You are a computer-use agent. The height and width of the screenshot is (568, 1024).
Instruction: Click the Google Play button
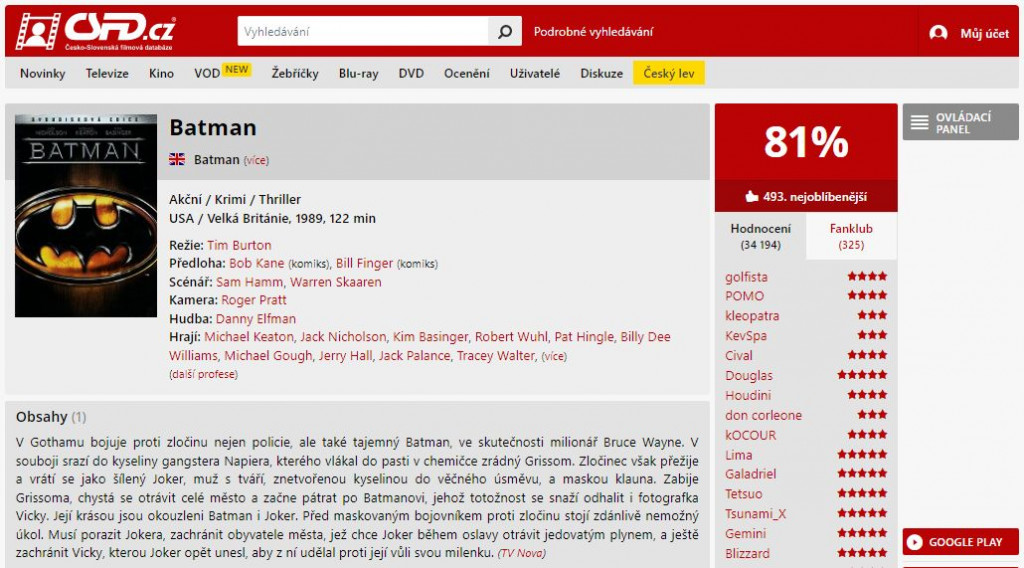(x=961, y=542)
